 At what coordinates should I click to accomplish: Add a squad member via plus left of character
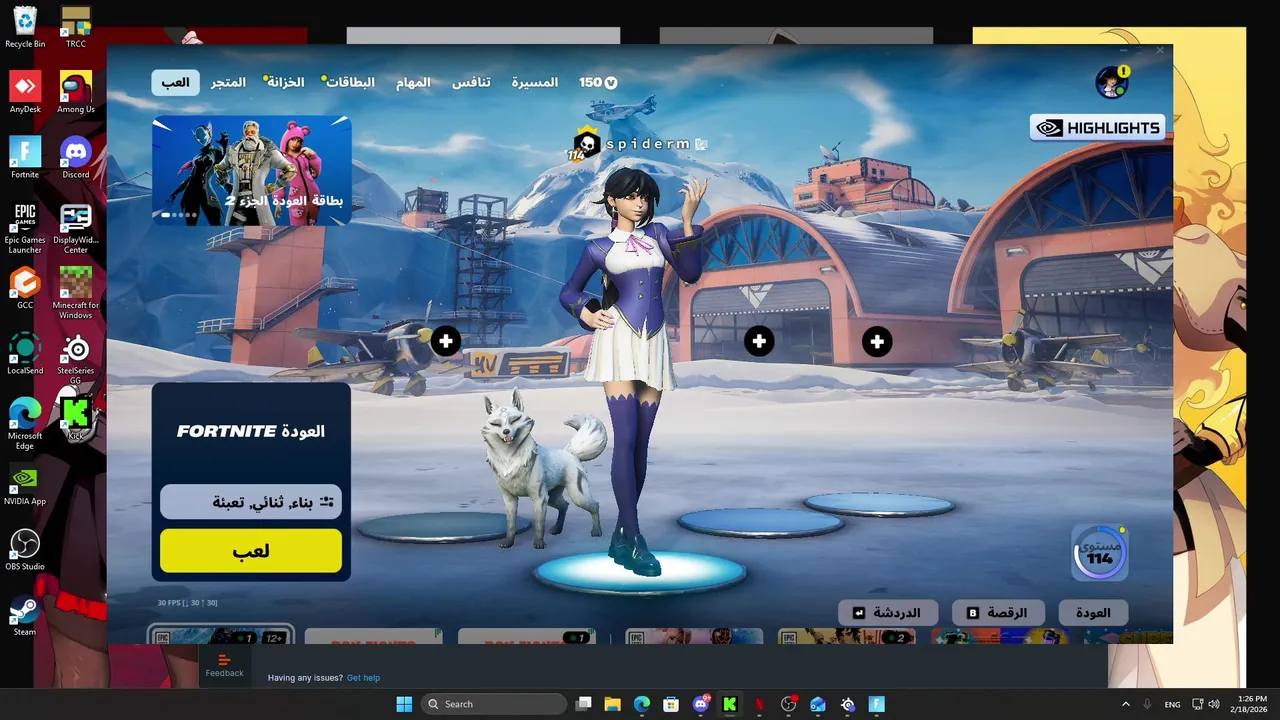click(x=446, y=341)
